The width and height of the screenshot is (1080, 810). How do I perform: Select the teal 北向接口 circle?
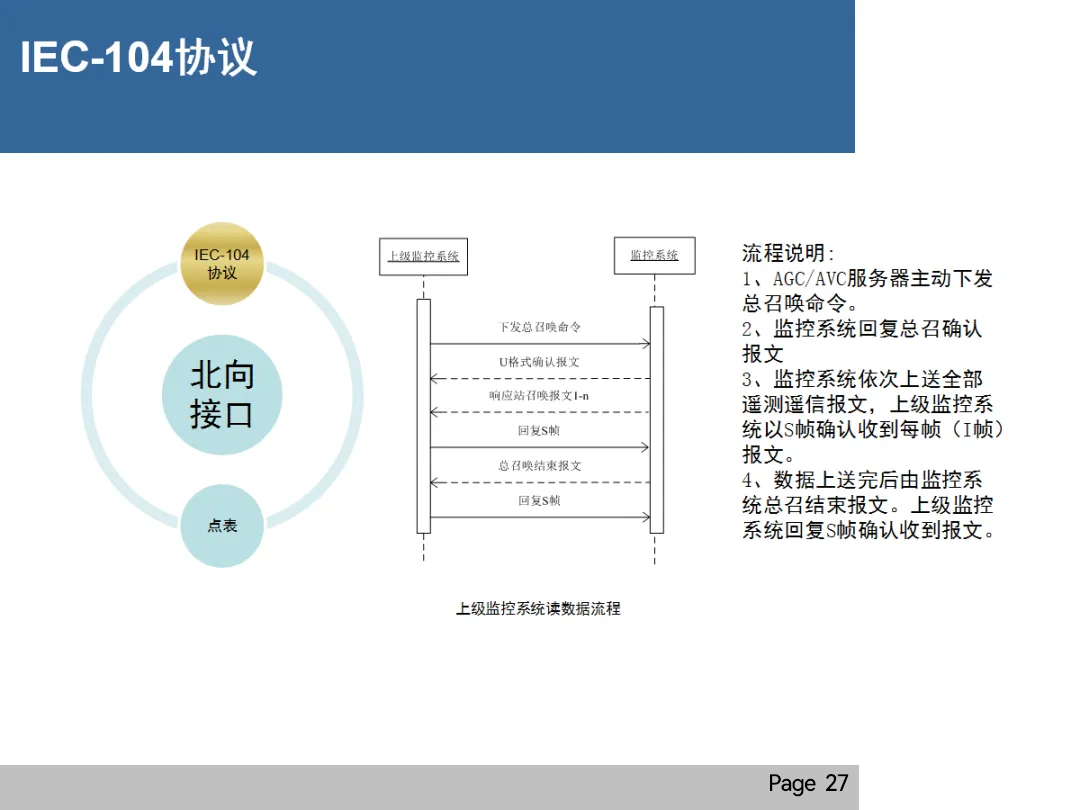point(222,394)
